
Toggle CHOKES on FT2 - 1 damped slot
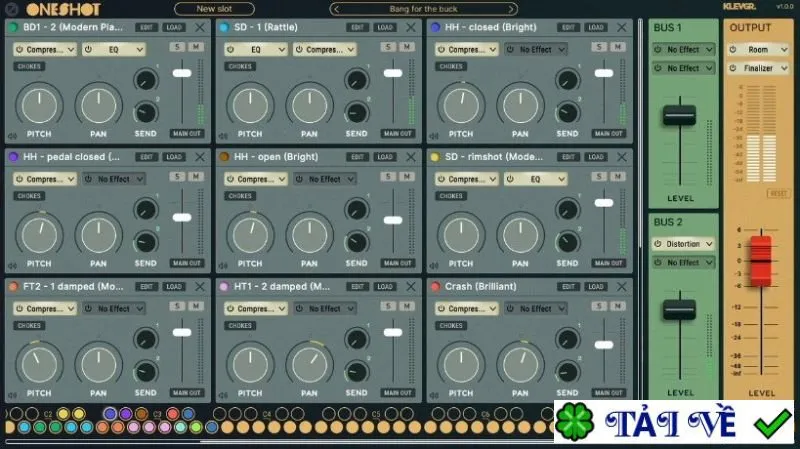[x=29, y=326]
